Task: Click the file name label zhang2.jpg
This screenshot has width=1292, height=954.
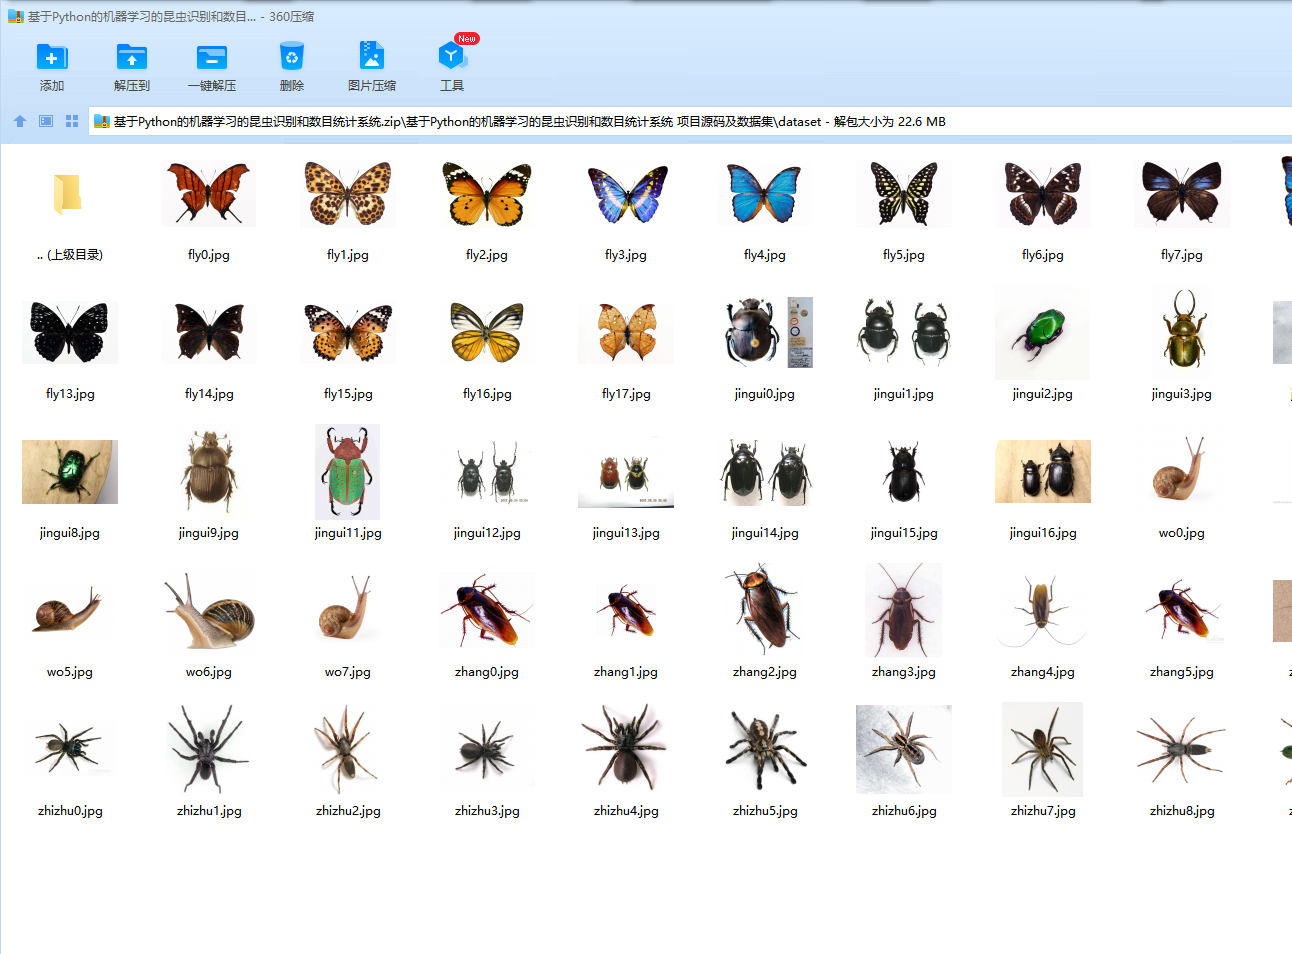Action: 765,672
